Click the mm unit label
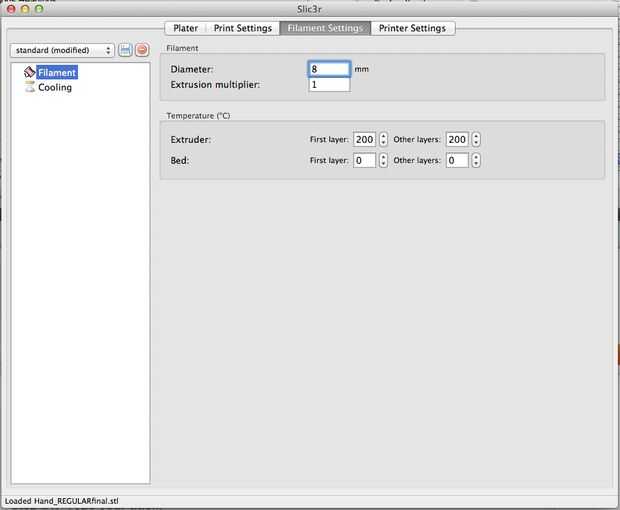Image resolution: width=620 pixels, height=510 pixels. click(x=361, y=69)
